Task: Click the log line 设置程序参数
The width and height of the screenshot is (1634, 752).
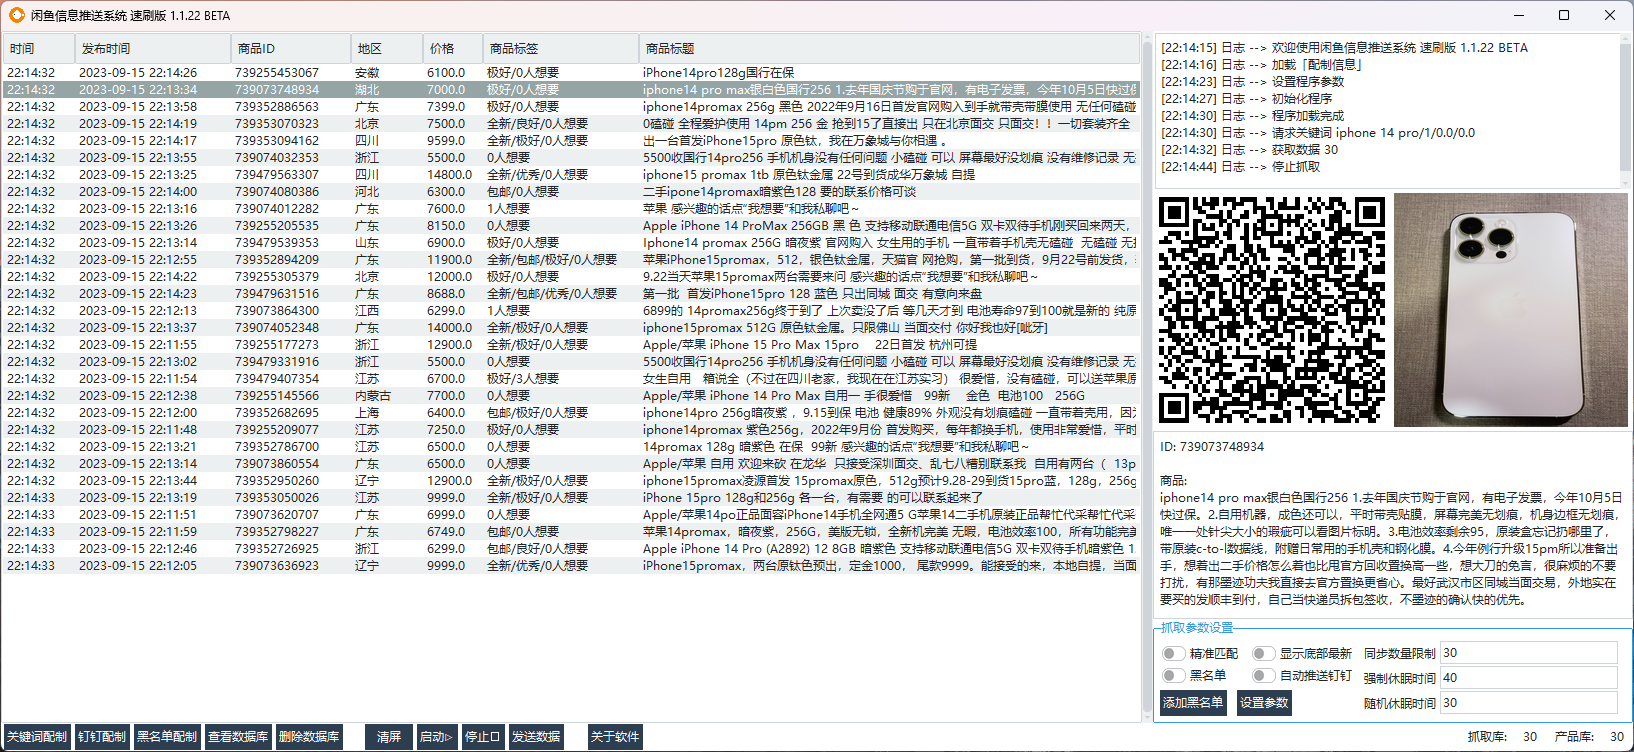Action: [1252, 82]
